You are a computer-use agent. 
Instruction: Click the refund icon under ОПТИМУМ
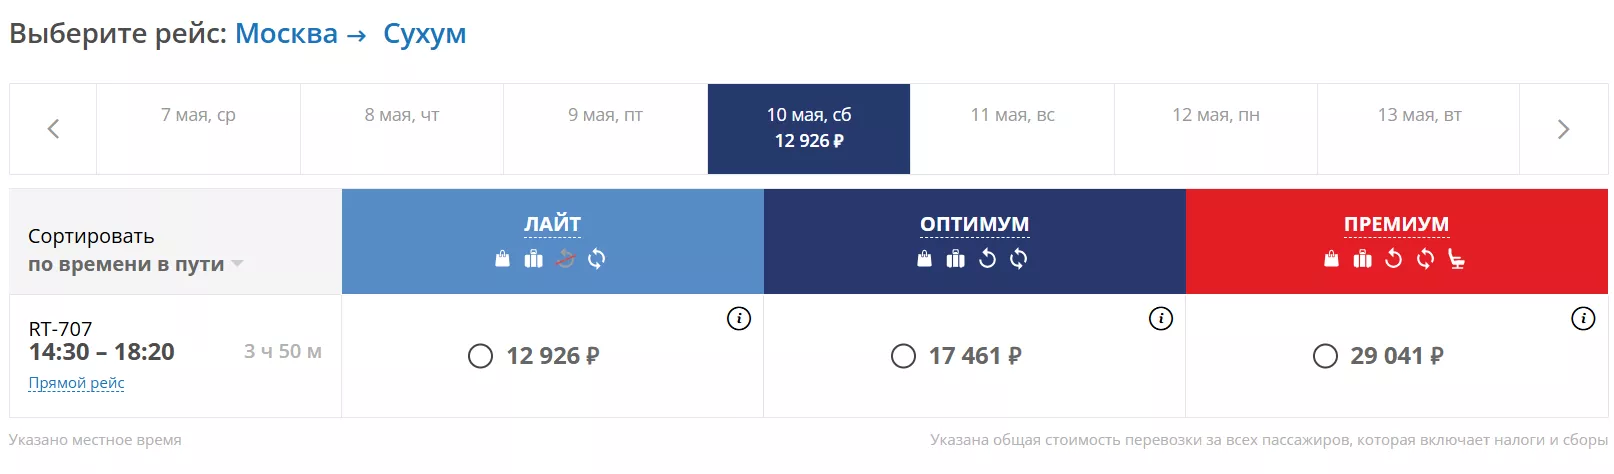tap(987, 259)
